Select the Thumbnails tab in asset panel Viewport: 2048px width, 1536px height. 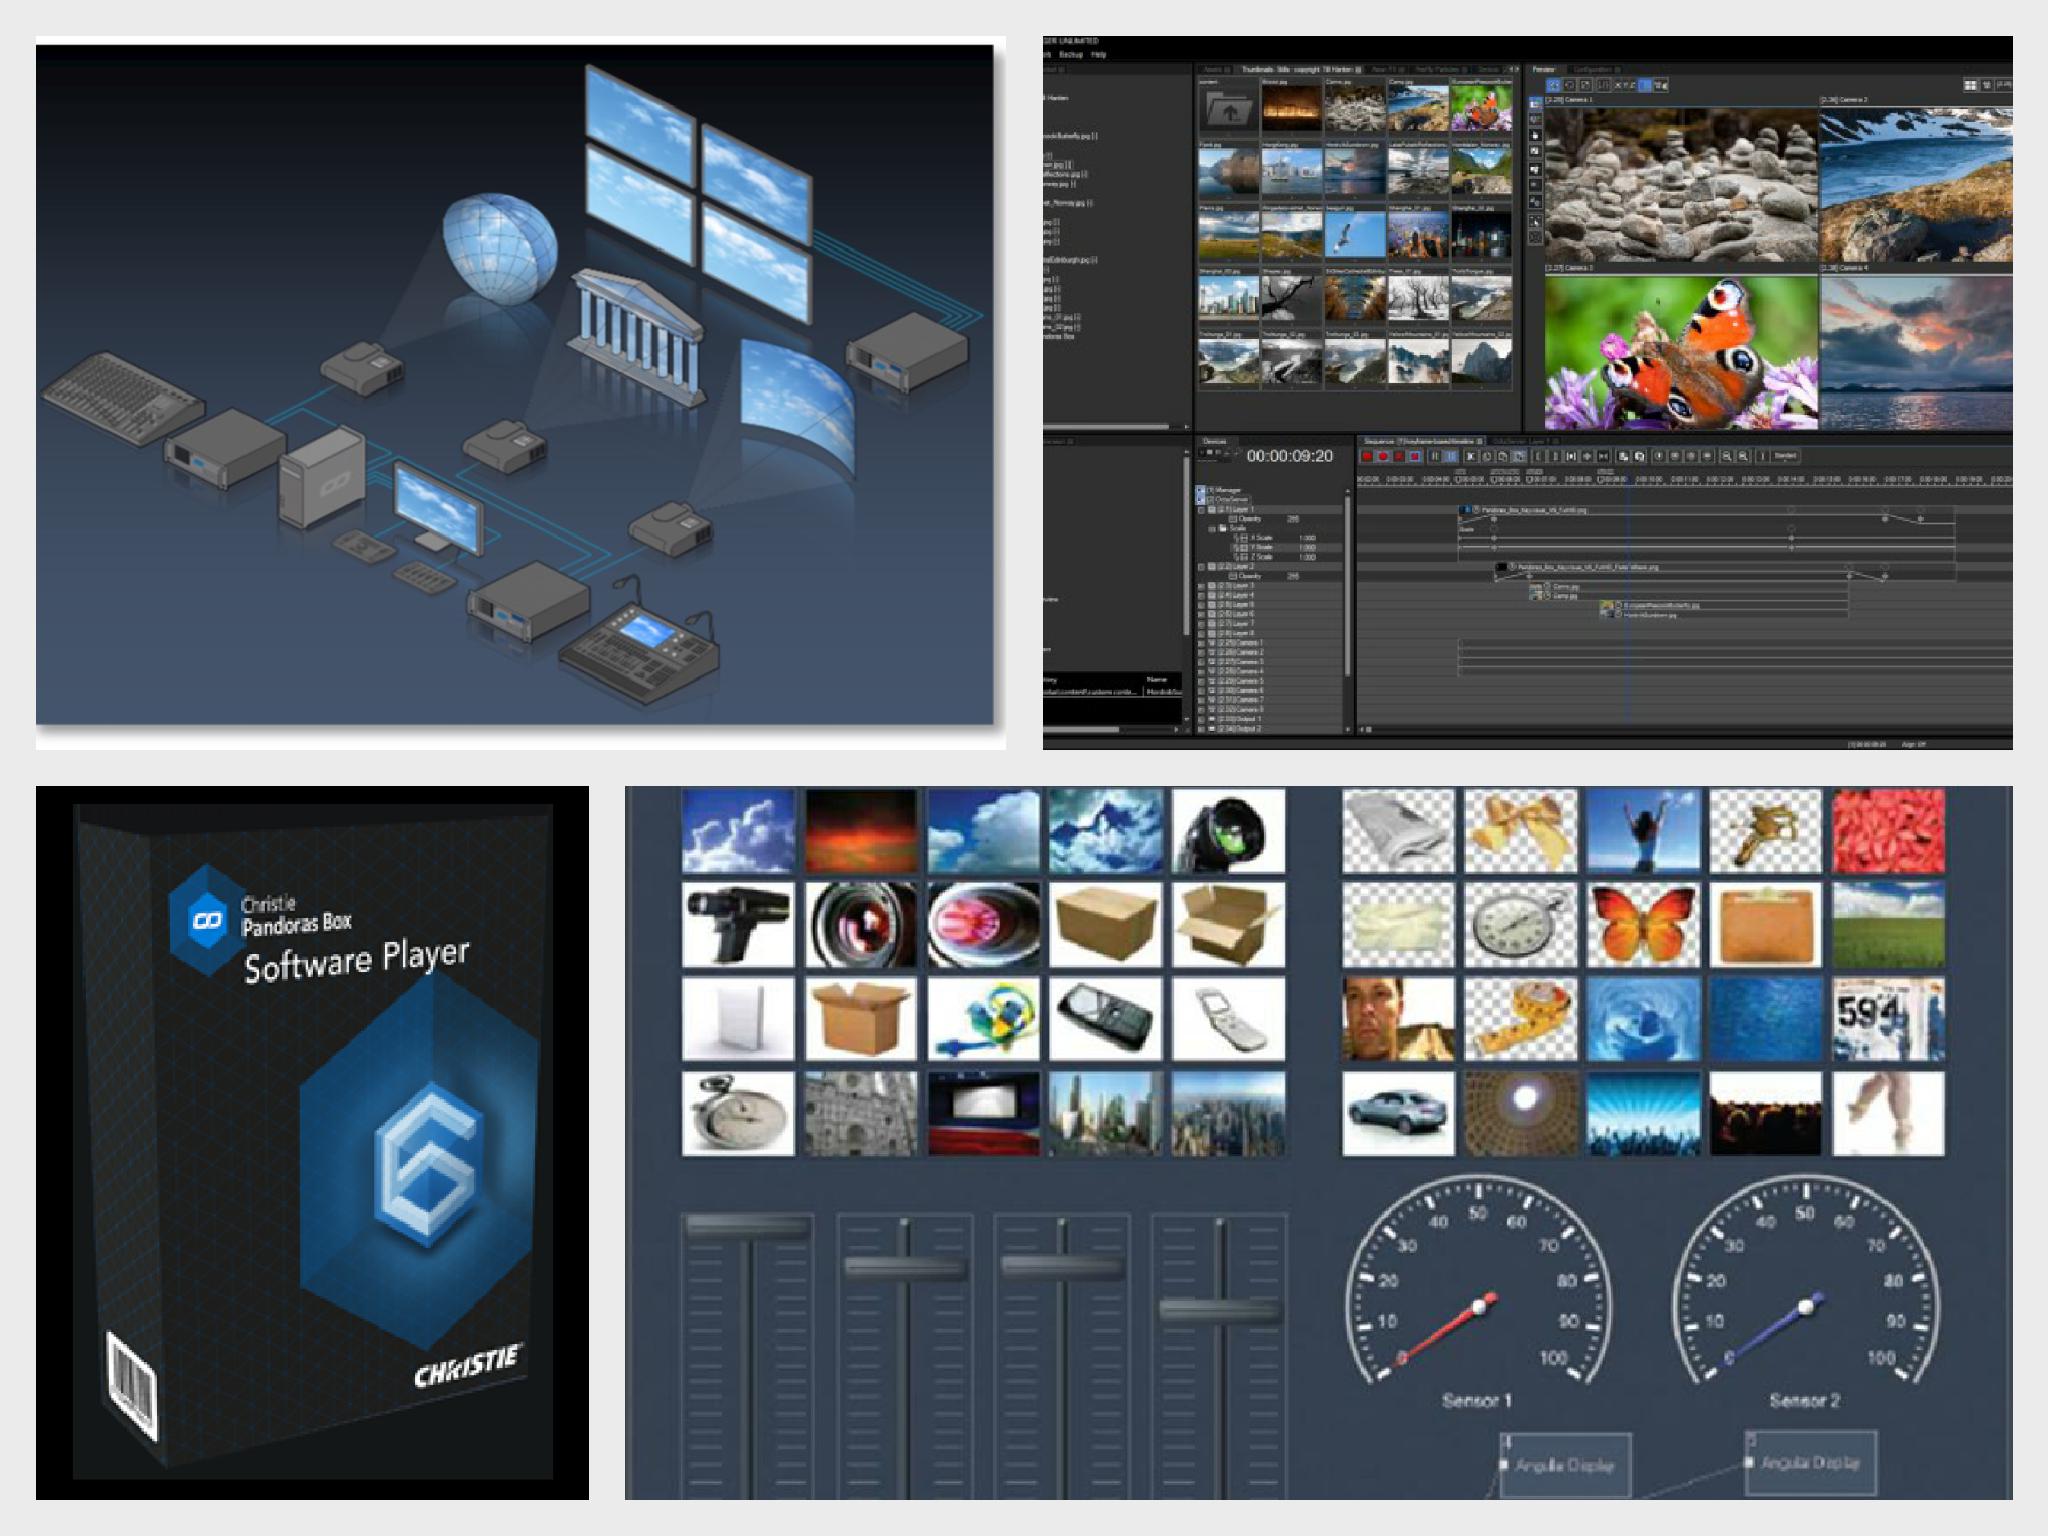tap(1303, 69)
